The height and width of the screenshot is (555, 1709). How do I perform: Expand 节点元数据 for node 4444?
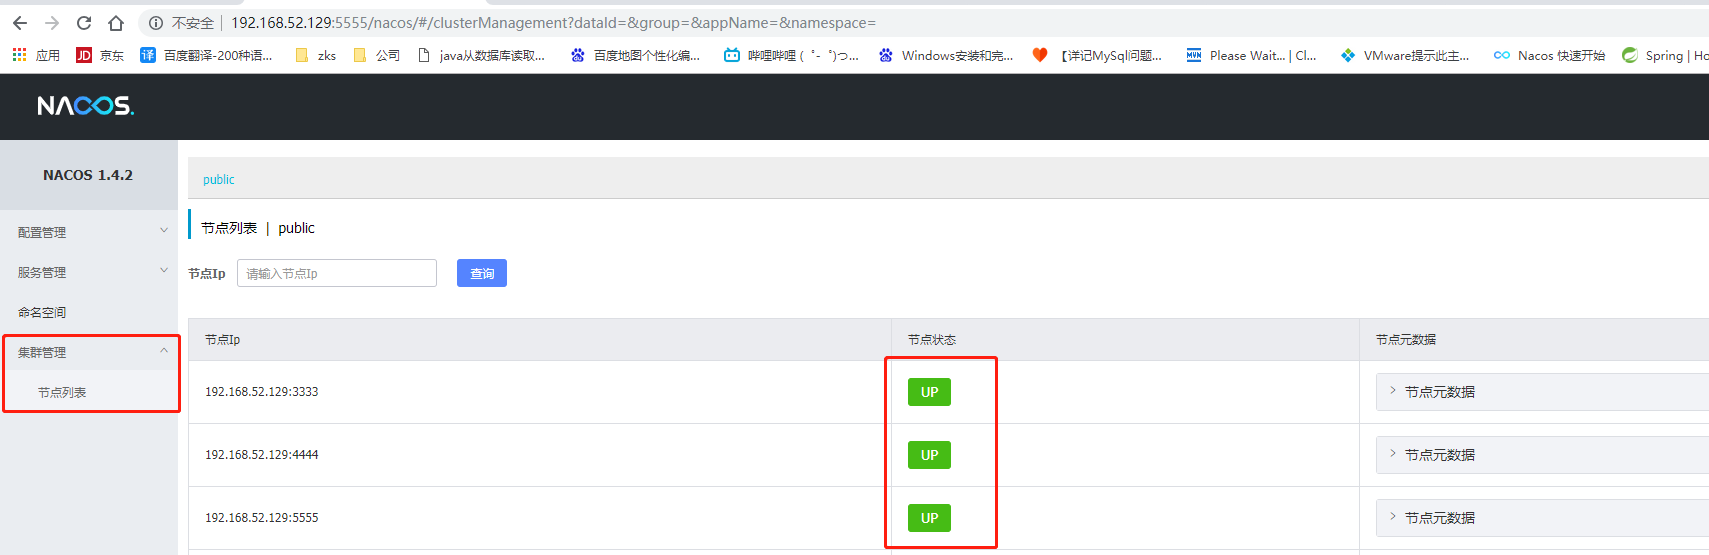(1542, 455)
